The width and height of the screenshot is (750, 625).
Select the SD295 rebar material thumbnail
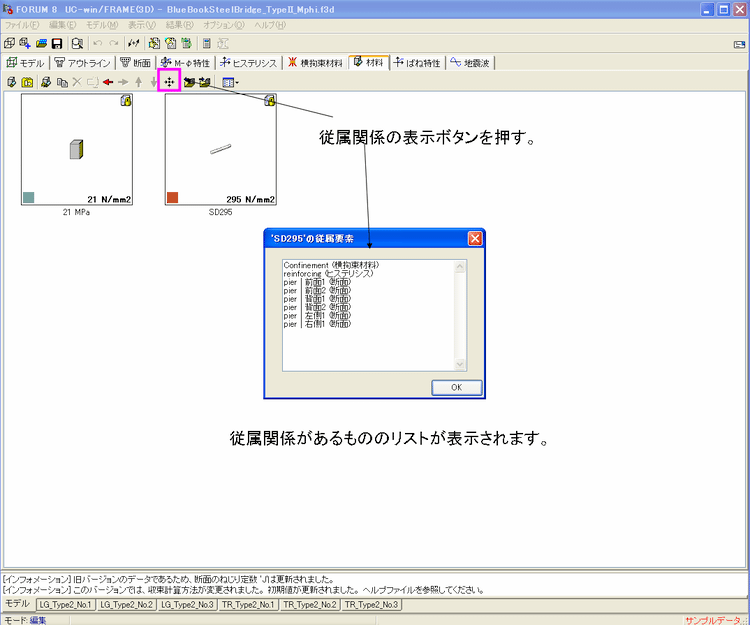tap(221, 149)
